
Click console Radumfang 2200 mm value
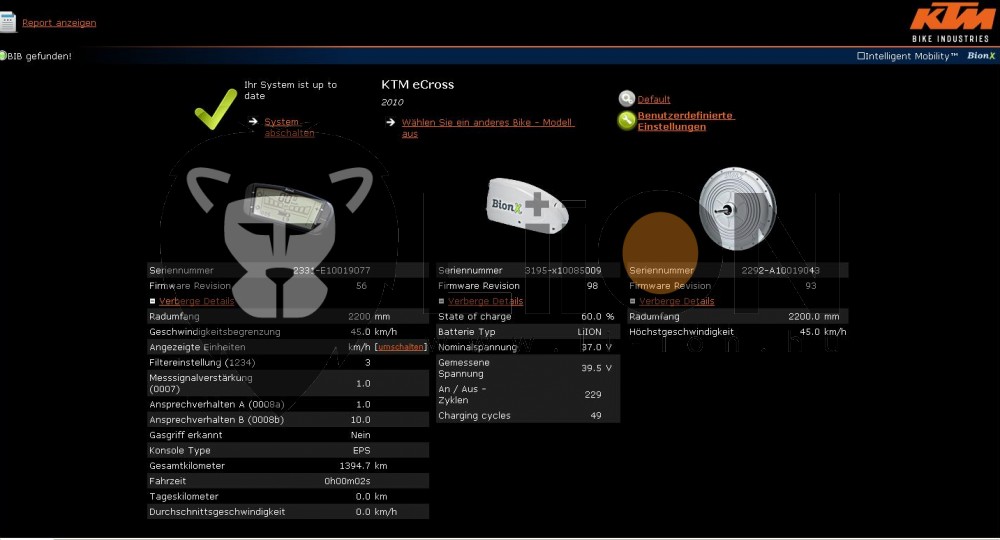tap(369, 316)
